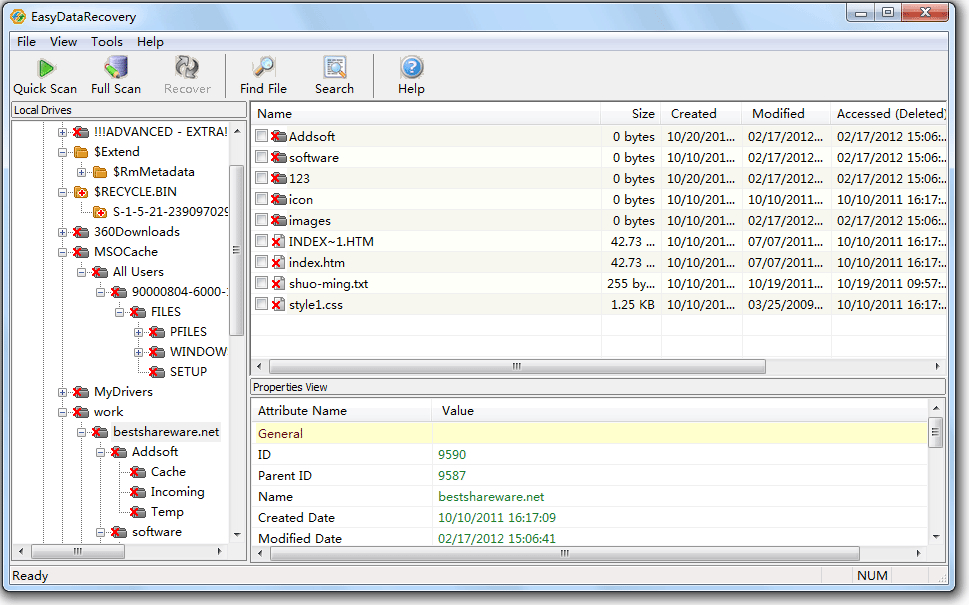The height and width of the screenshot is (605, 969).
Task: Select the bestshareware.net folder in tree
Action: 166,432
